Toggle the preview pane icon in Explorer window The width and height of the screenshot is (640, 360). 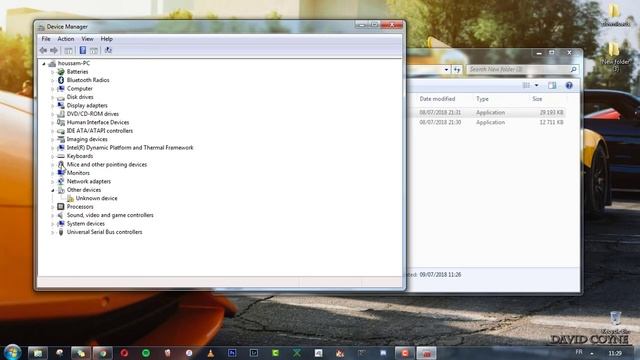pos(552,85)
